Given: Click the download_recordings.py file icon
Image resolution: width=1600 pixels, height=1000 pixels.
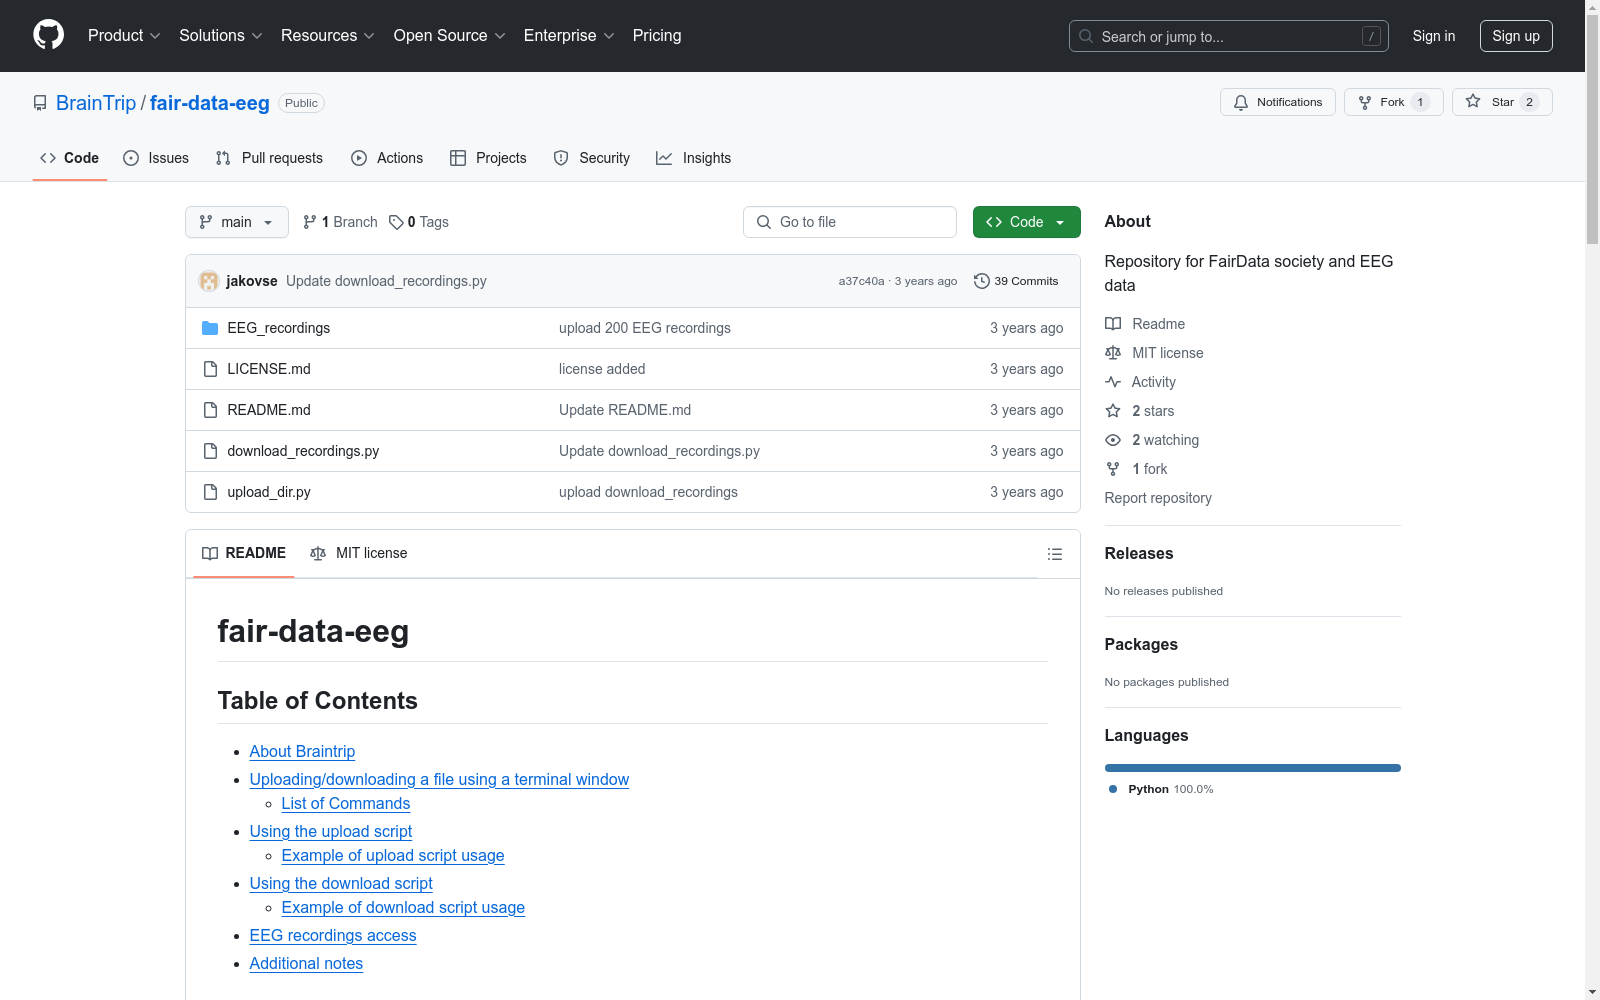Looking at the screenshot, I should 210,451.
